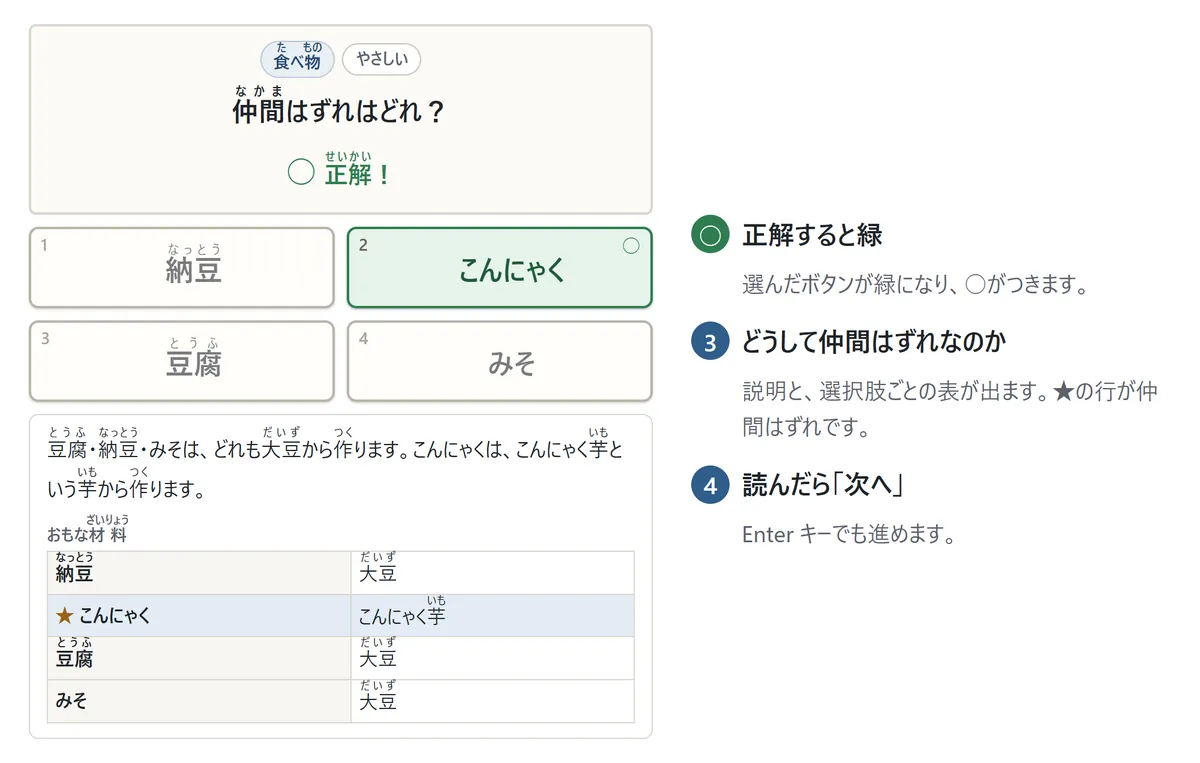Screen dimensions: 1200x763
Task: Click table cell こんにゃく芋
Action: click(493, 616)
